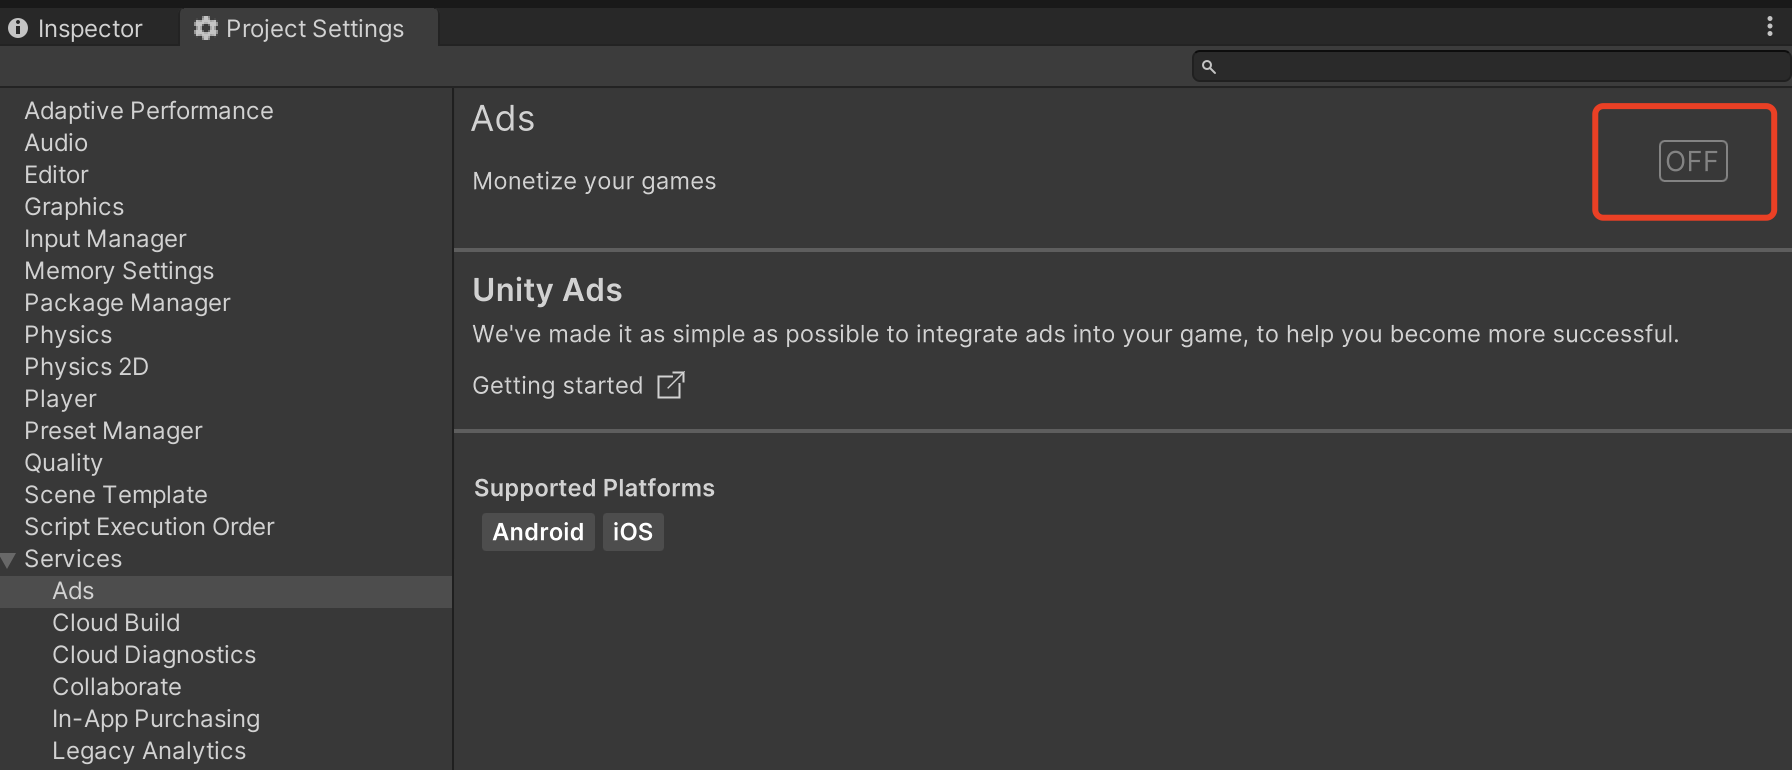
Task: Click the external link icon beside Getting started
Action: pyautogui.click(x=671, y=385)
